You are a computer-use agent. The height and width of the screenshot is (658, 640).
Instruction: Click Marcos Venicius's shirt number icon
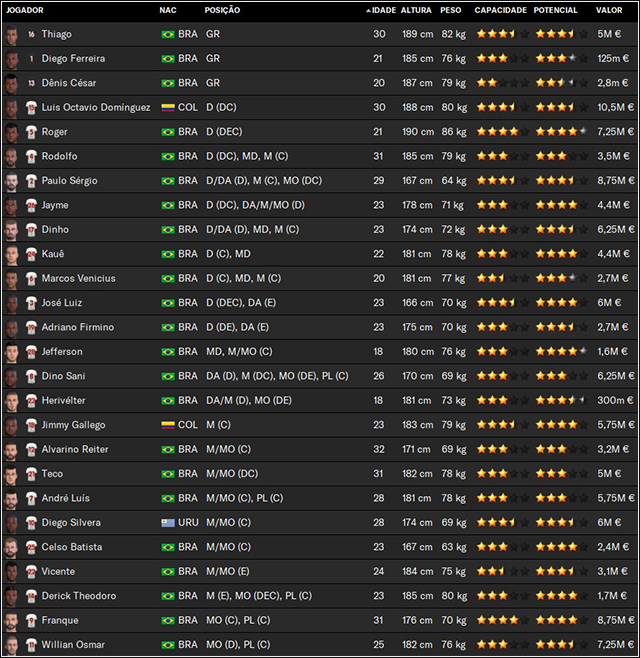coord(31,279)
